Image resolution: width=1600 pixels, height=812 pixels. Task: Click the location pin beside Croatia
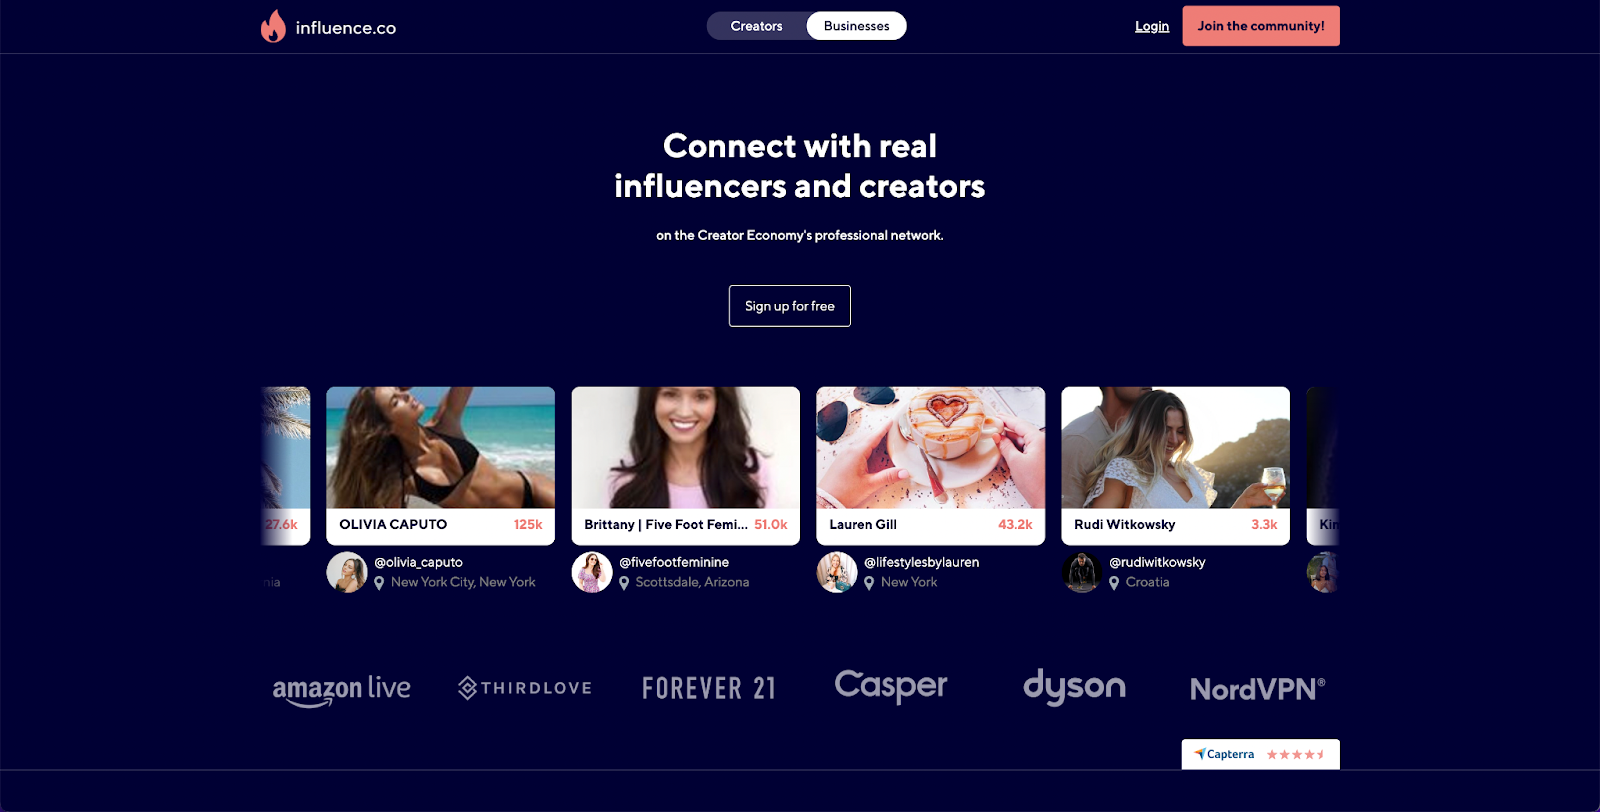tap(1114, 583)
